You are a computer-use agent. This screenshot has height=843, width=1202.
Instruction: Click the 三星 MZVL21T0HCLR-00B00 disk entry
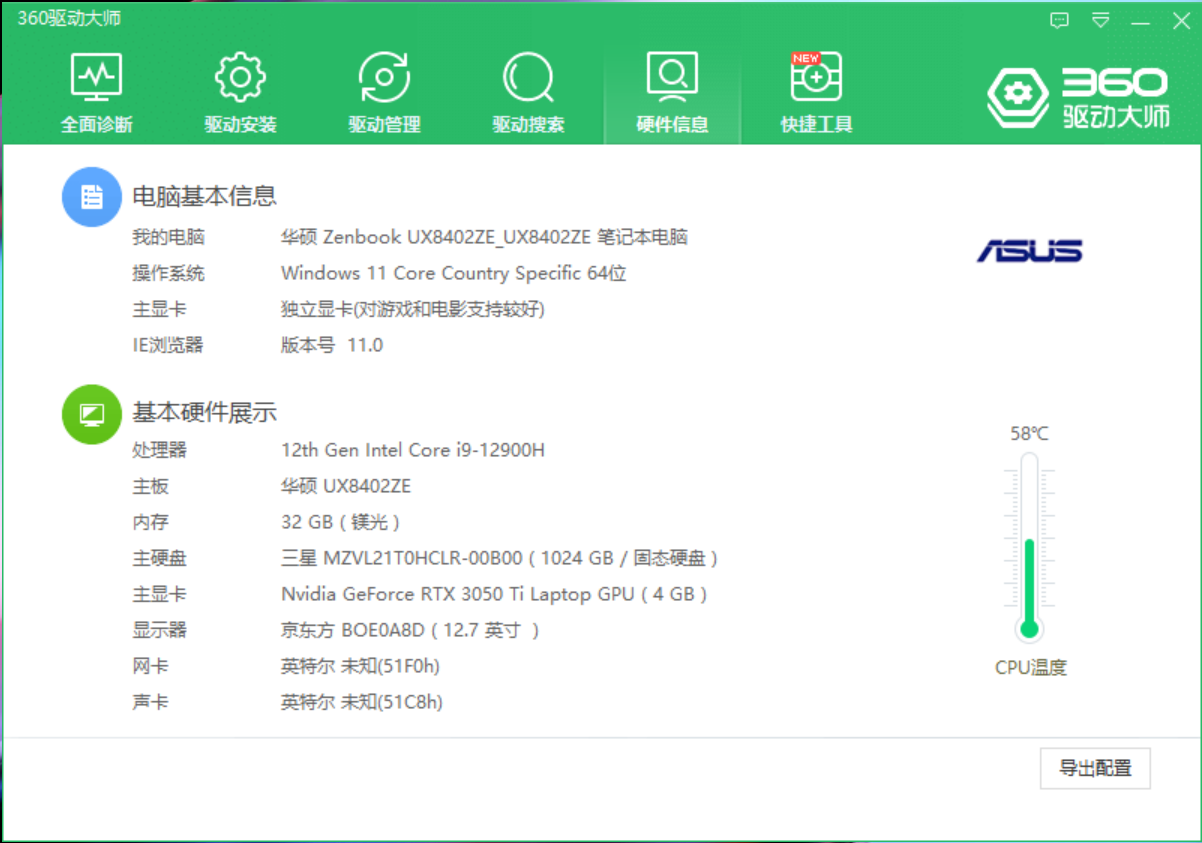(x=500, y=558)
